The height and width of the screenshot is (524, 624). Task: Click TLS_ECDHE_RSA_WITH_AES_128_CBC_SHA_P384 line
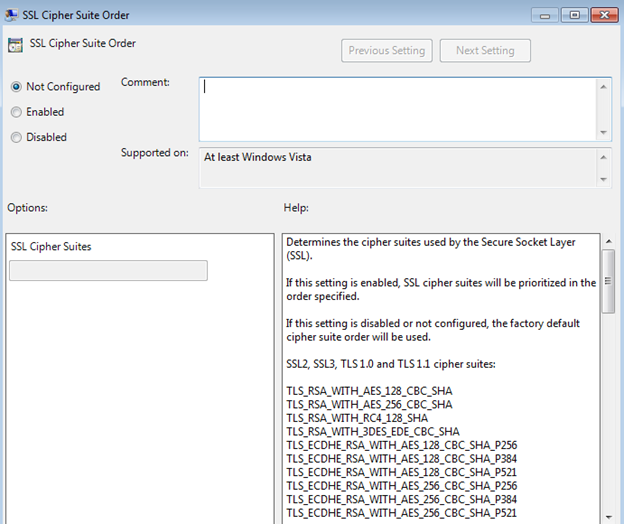point(402,459)
